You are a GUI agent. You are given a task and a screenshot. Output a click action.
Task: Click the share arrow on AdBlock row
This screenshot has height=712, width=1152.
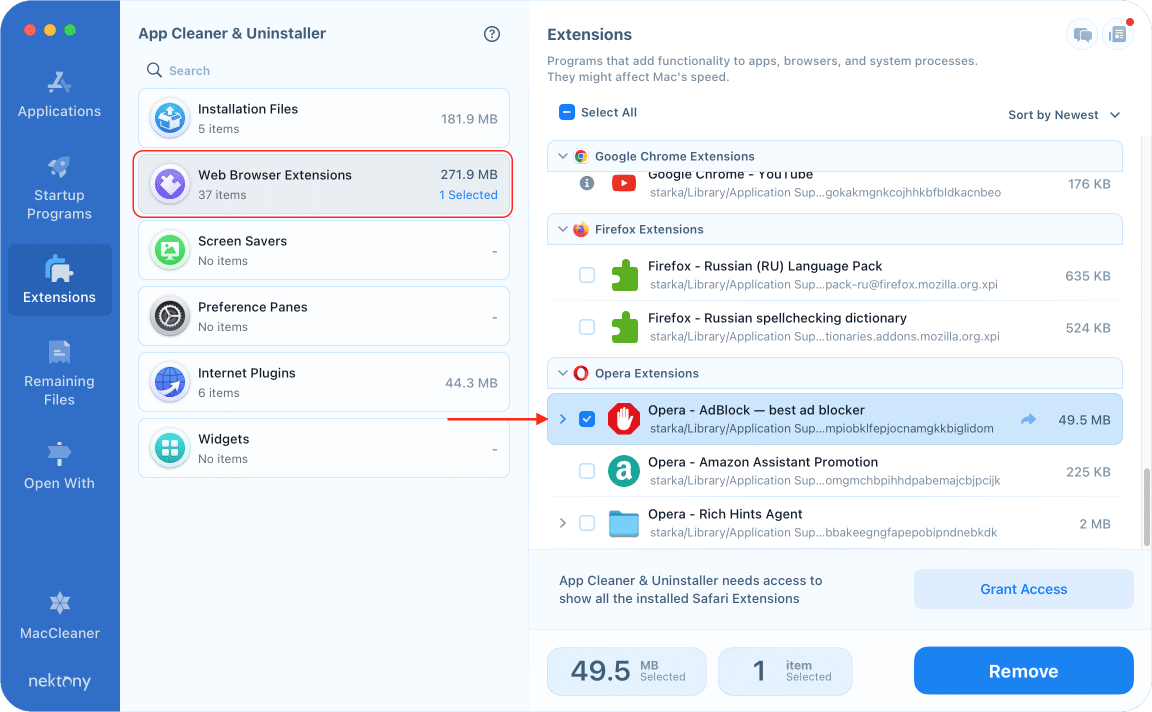pos(1028,420)
